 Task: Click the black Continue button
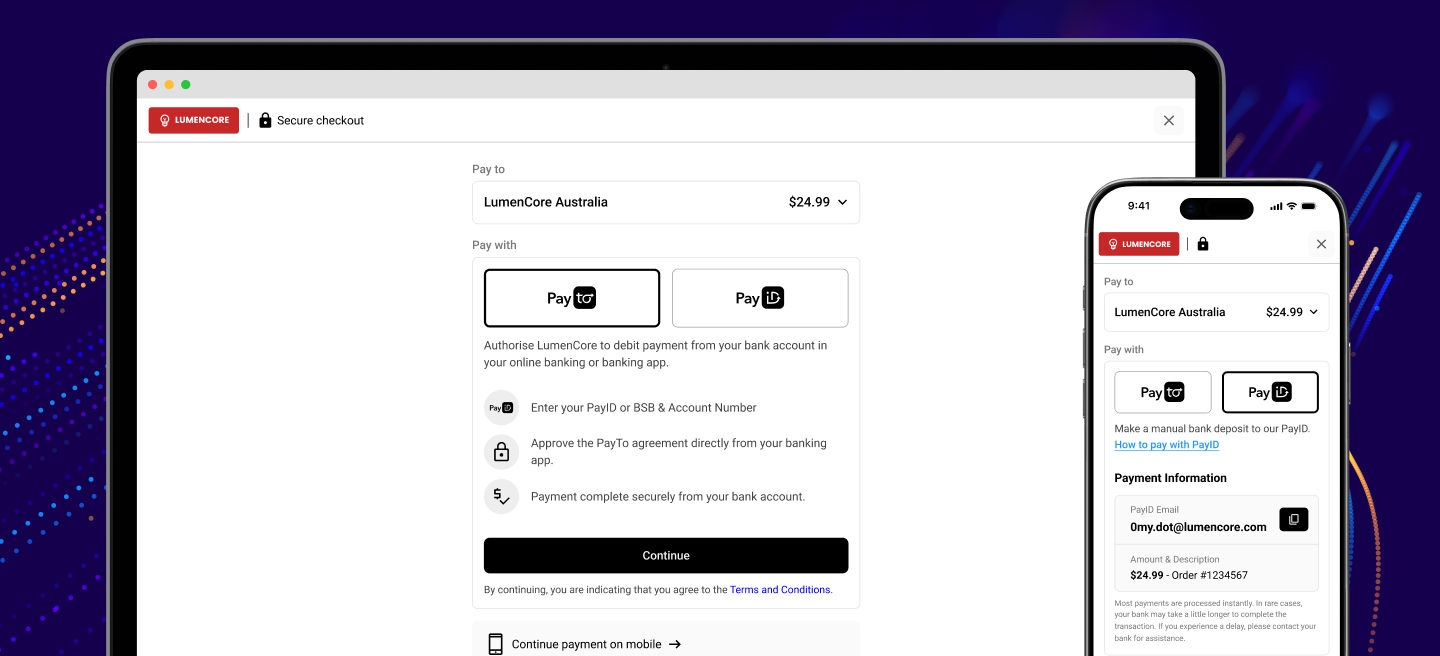coord(666,556)
